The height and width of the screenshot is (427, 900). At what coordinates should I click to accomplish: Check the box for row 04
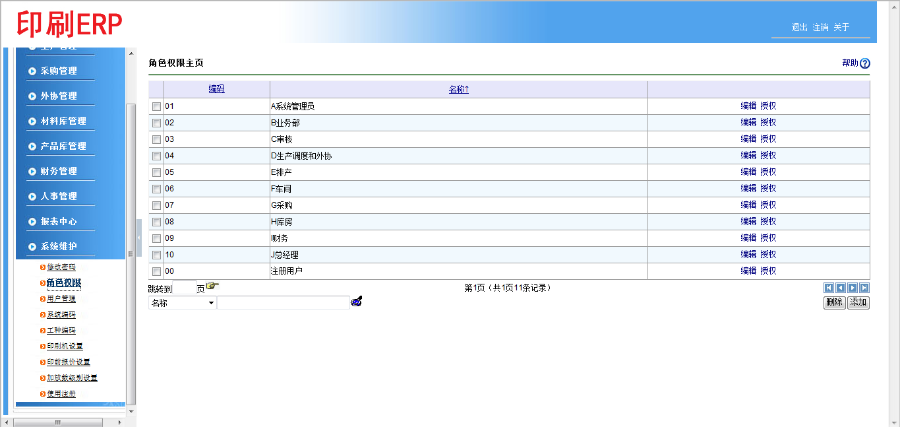pyautogui.click(x=156, y=156)
